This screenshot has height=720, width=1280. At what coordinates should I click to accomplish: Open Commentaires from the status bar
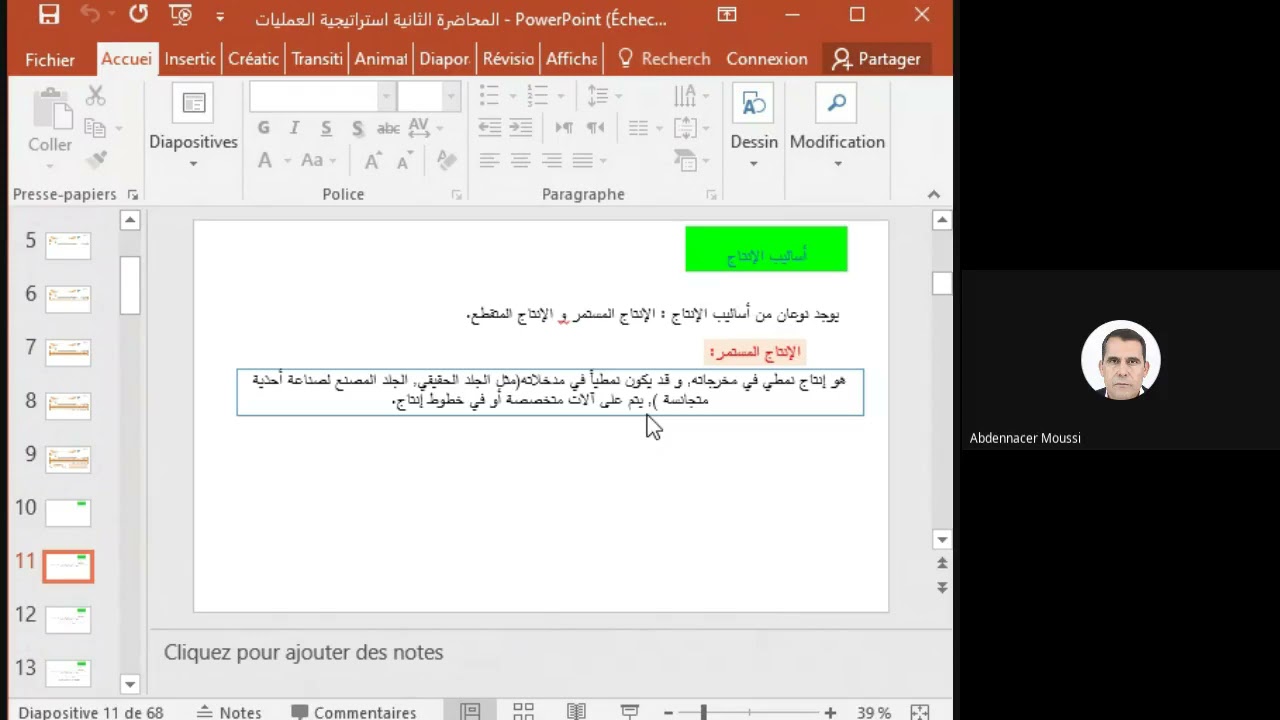(x=354, y=712)
